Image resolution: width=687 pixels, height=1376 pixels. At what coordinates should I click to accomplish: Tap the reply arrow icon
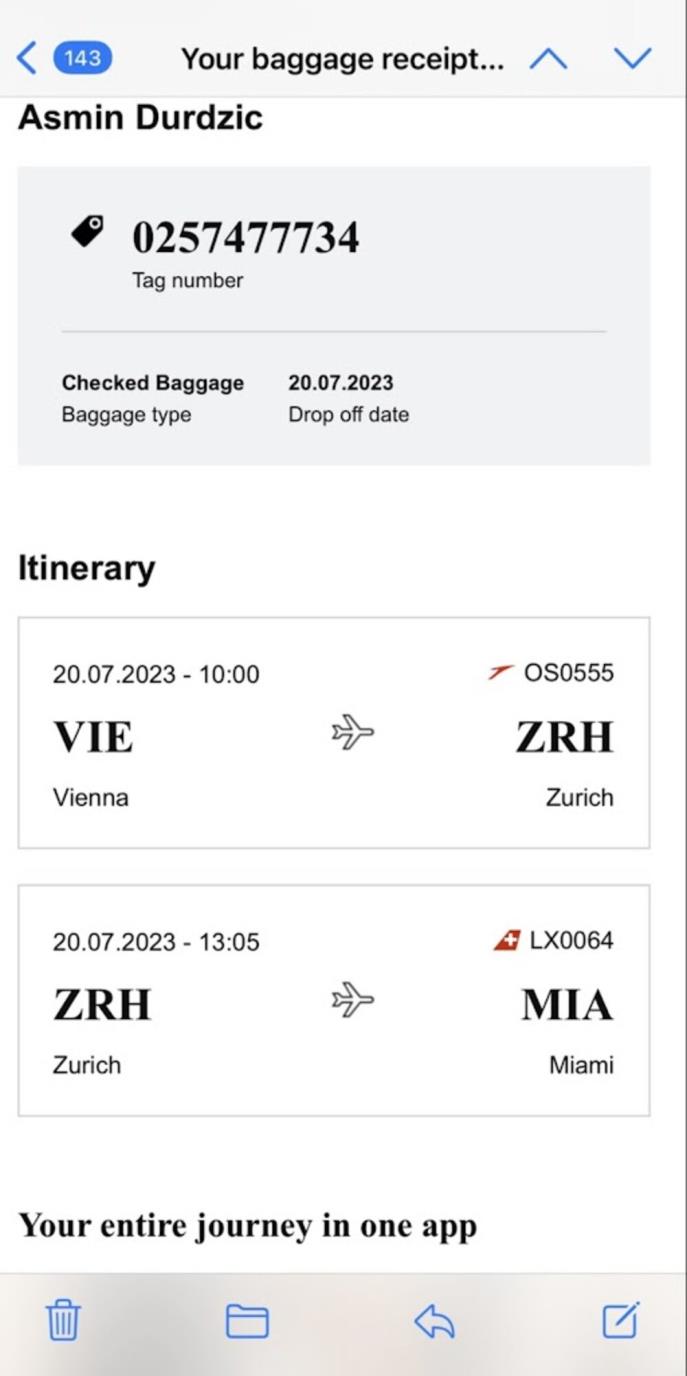point(435,1321)
